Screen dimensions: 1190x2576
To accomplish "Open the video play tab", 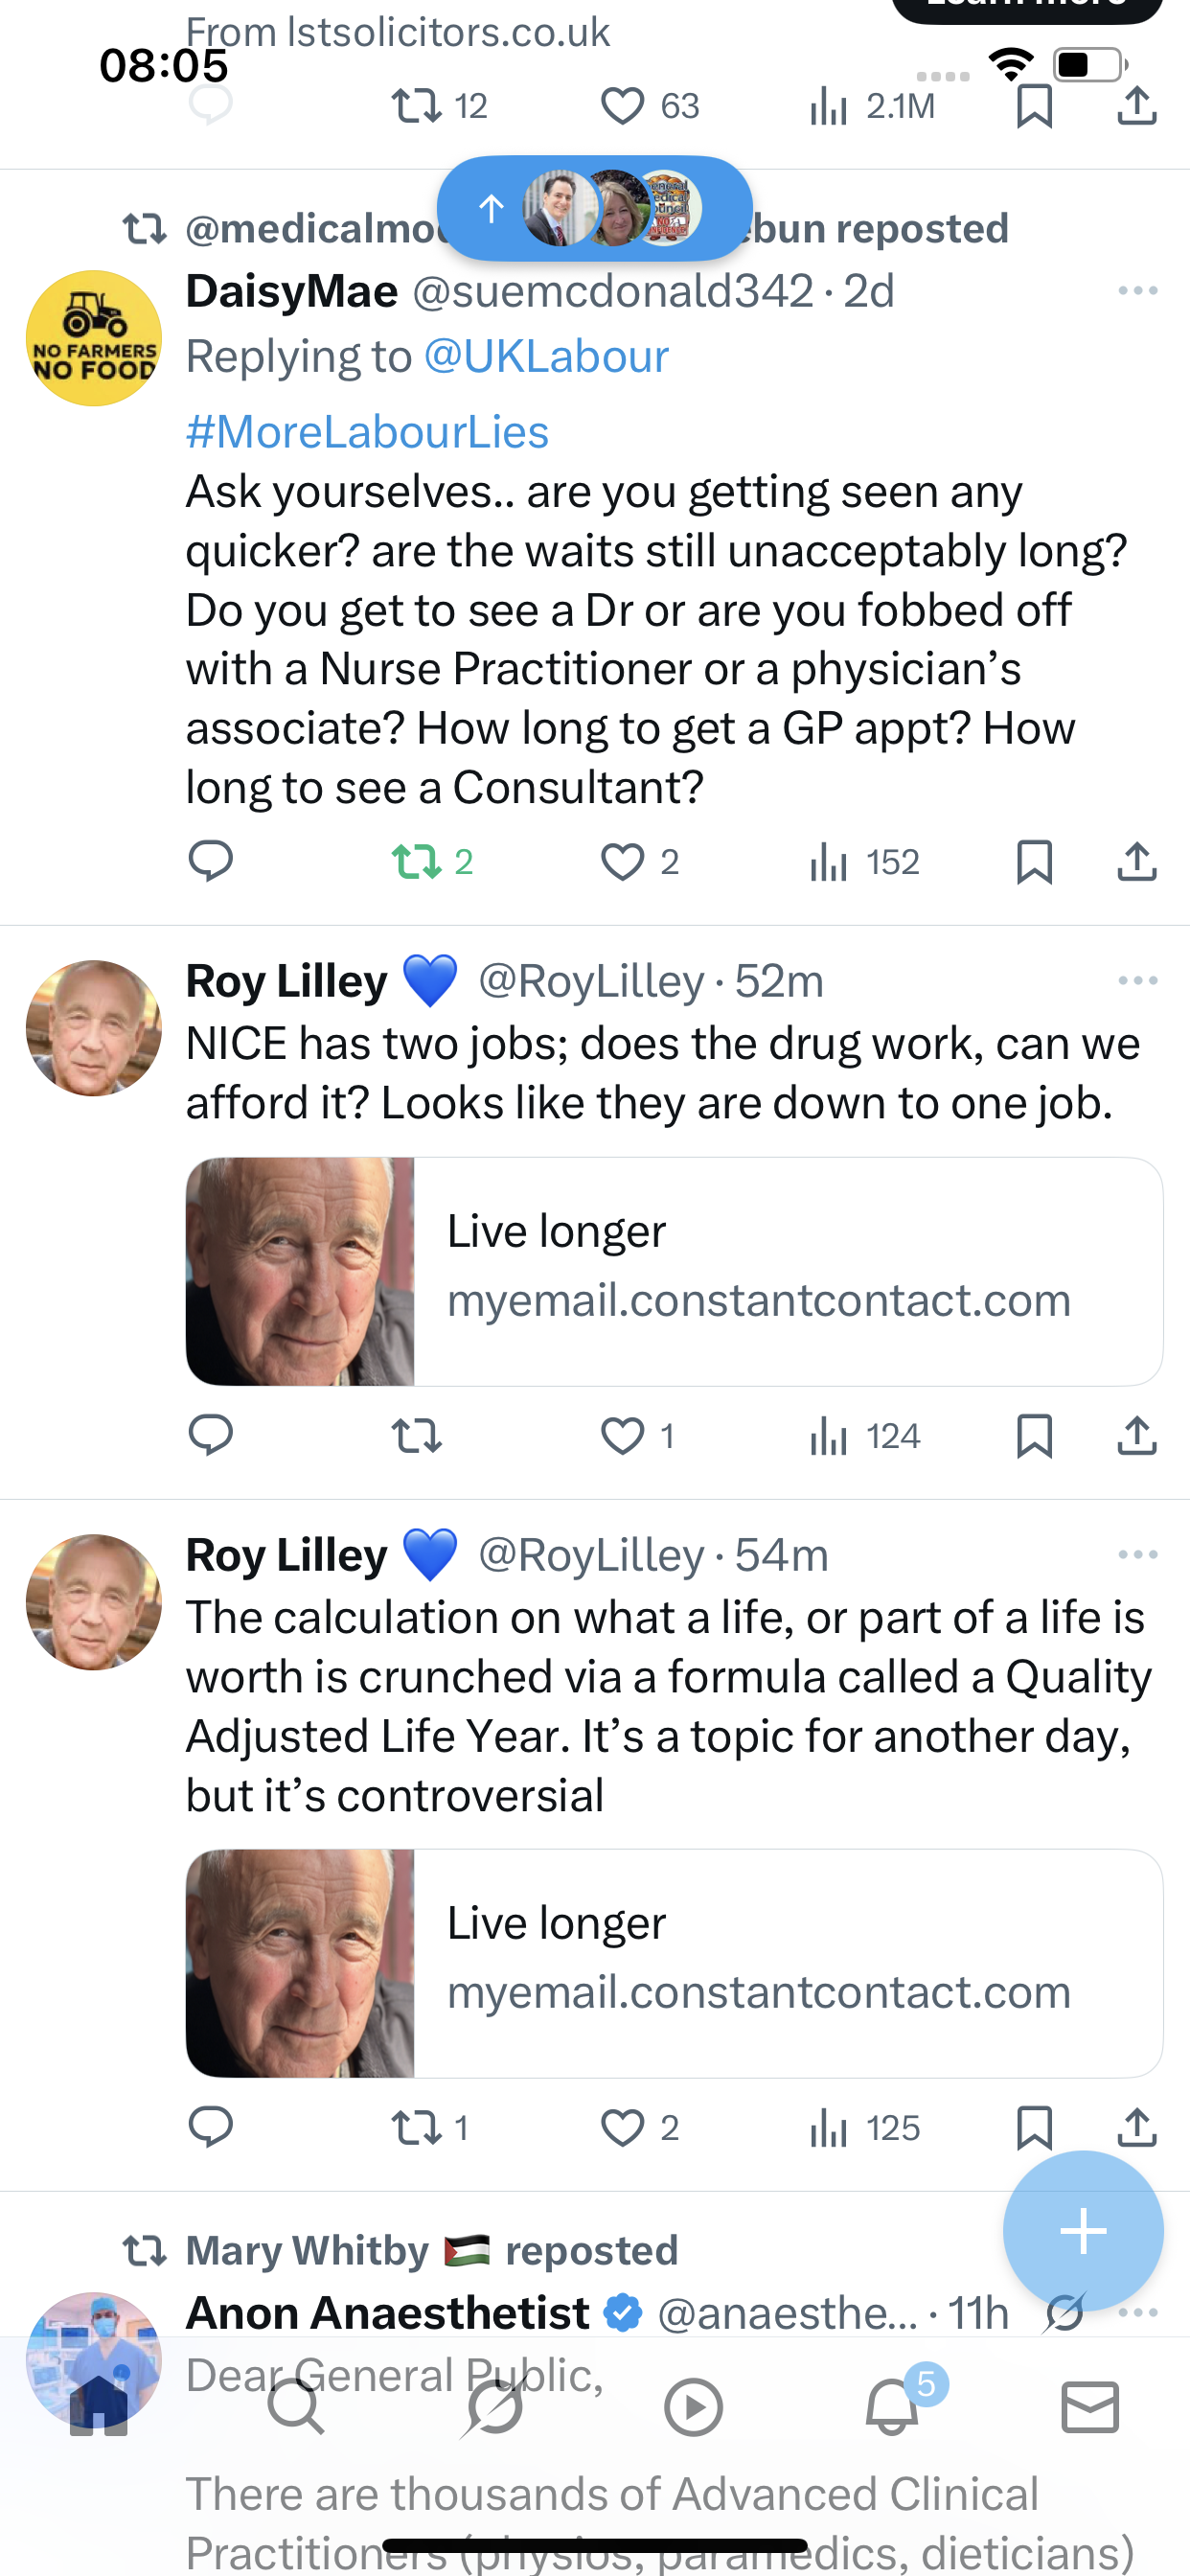I will click(x=693, y=2407).
